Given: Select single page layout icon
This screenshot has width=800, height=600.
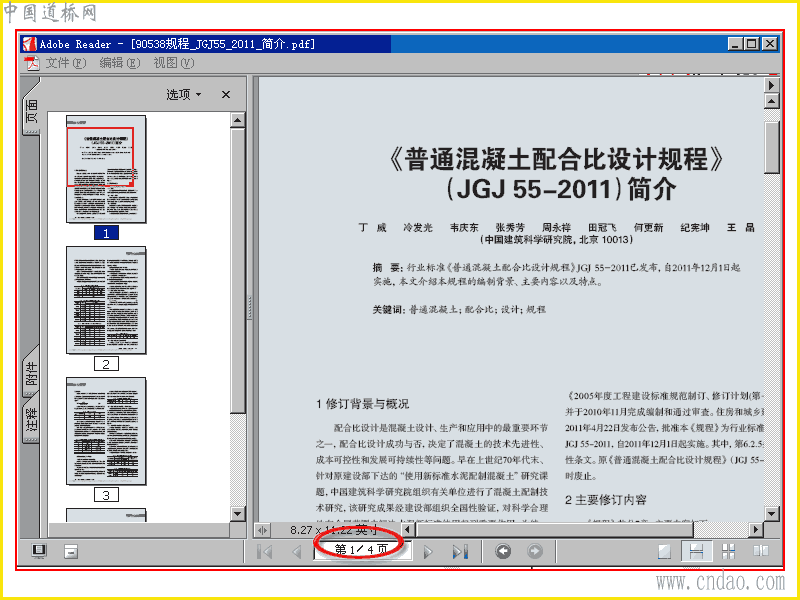Looking at the screenshot, I should pos(664,551).
